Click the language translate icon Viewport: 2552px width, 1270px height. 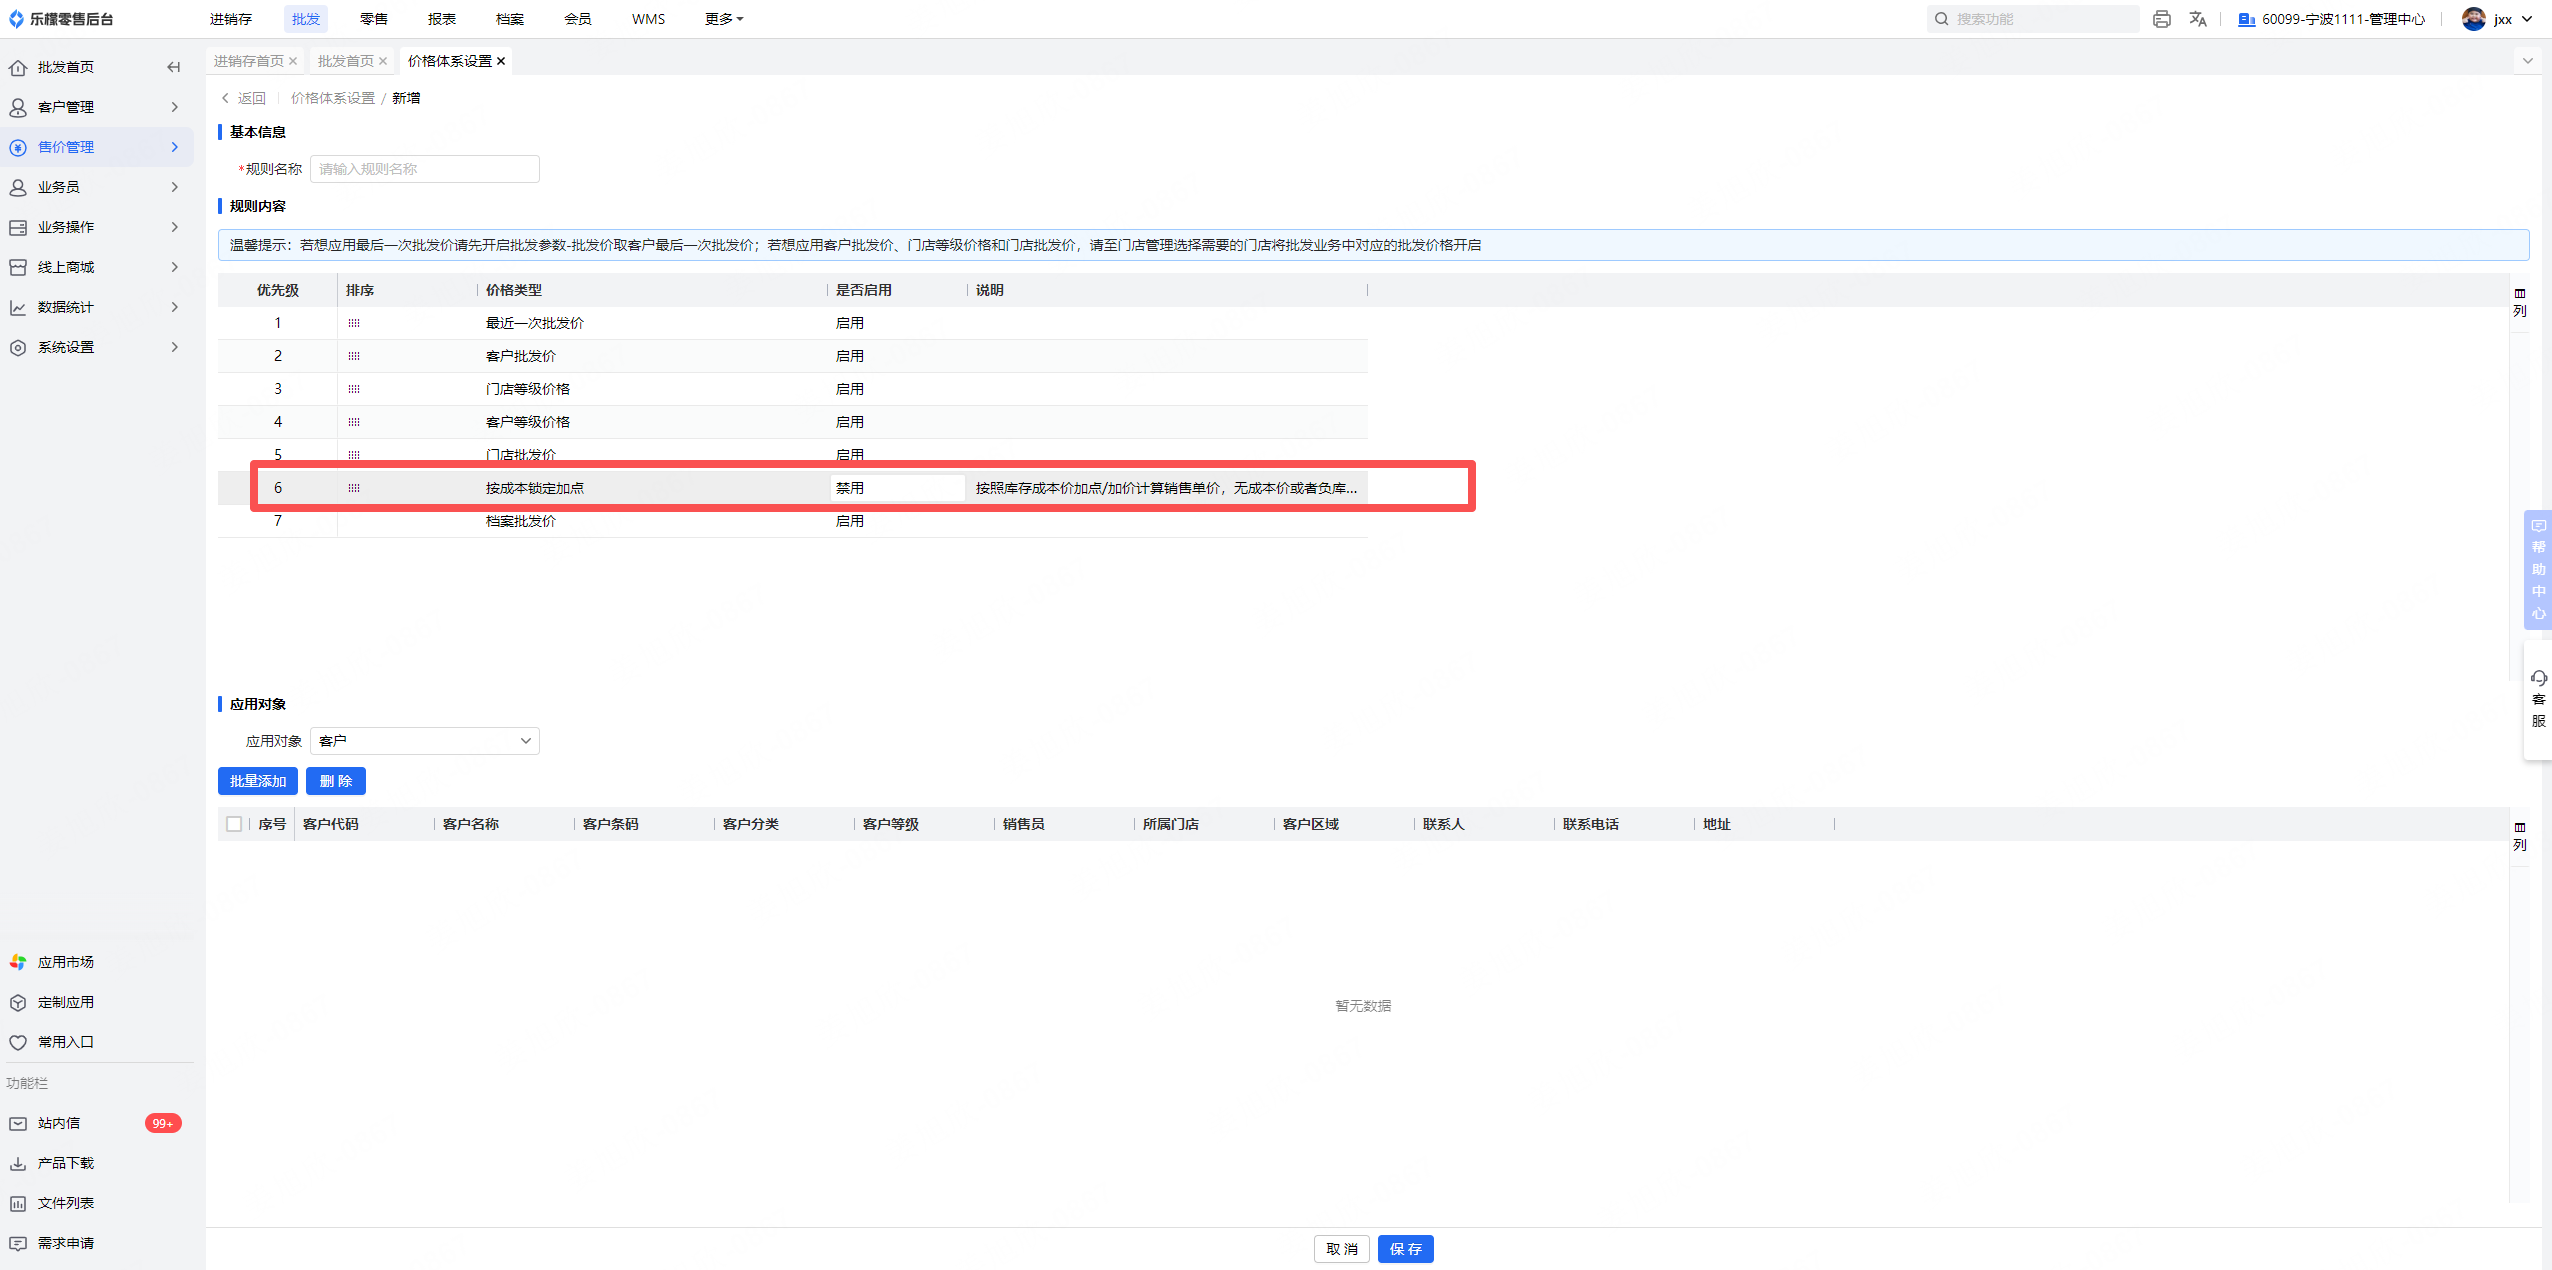[x=2197, y=19]
